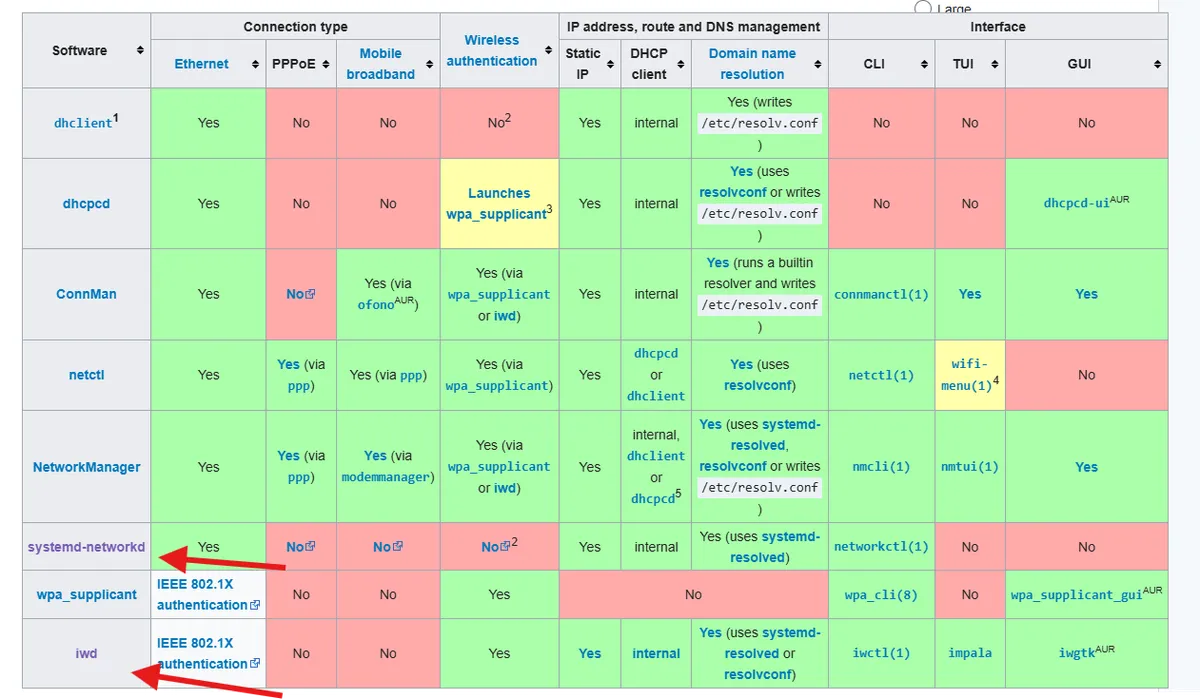Viewport: 1200px width, 699px height.
Task: Open the dhcpcd-ui AUR package link
Action: coord(1086,202)
